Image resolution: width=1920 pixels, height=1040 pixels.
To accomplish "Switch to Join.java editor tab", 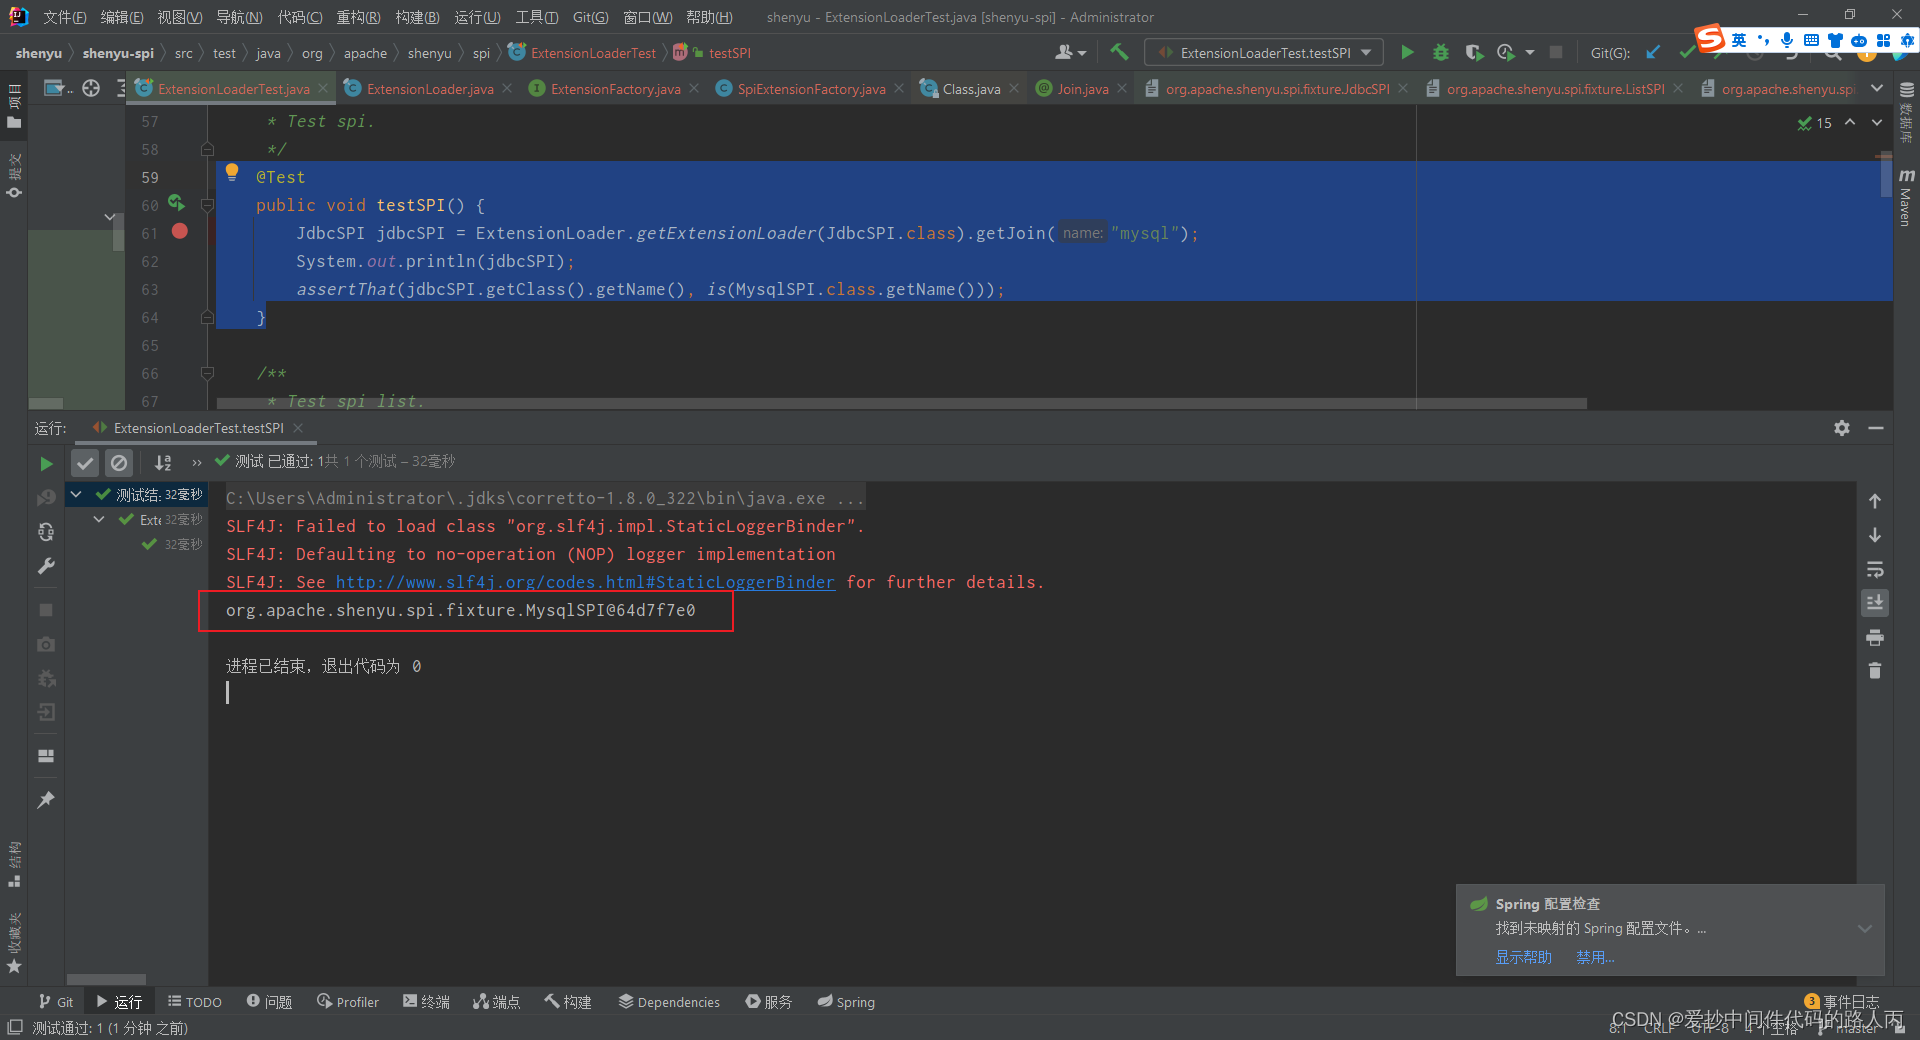I will pyautogui.click(x=1083, y=89).
